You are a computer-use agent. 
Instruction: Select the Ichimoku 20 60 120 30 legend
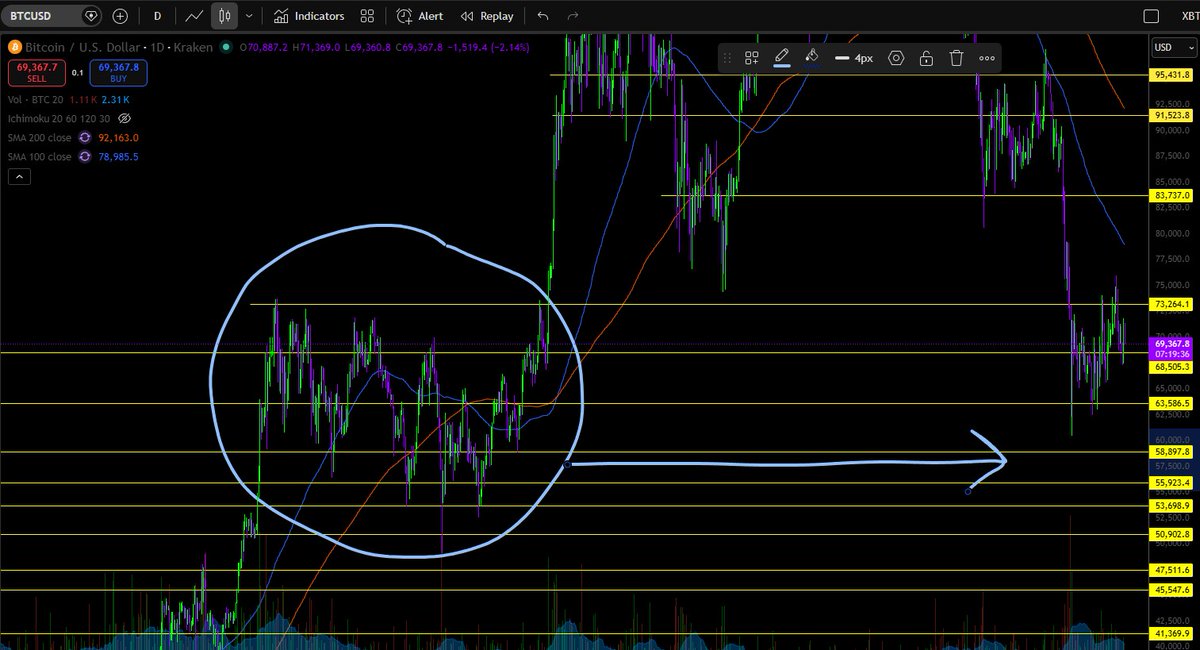pos(61,118)
